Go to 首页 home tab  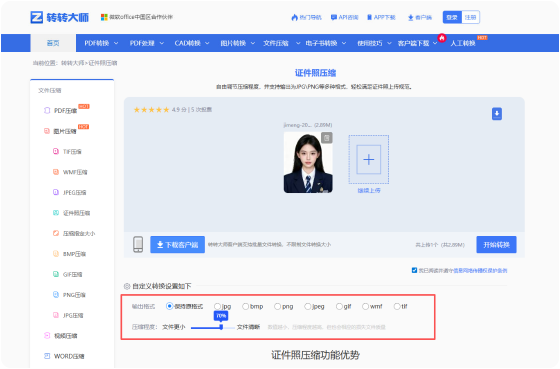pyautogui.click(x=53, y=43)
